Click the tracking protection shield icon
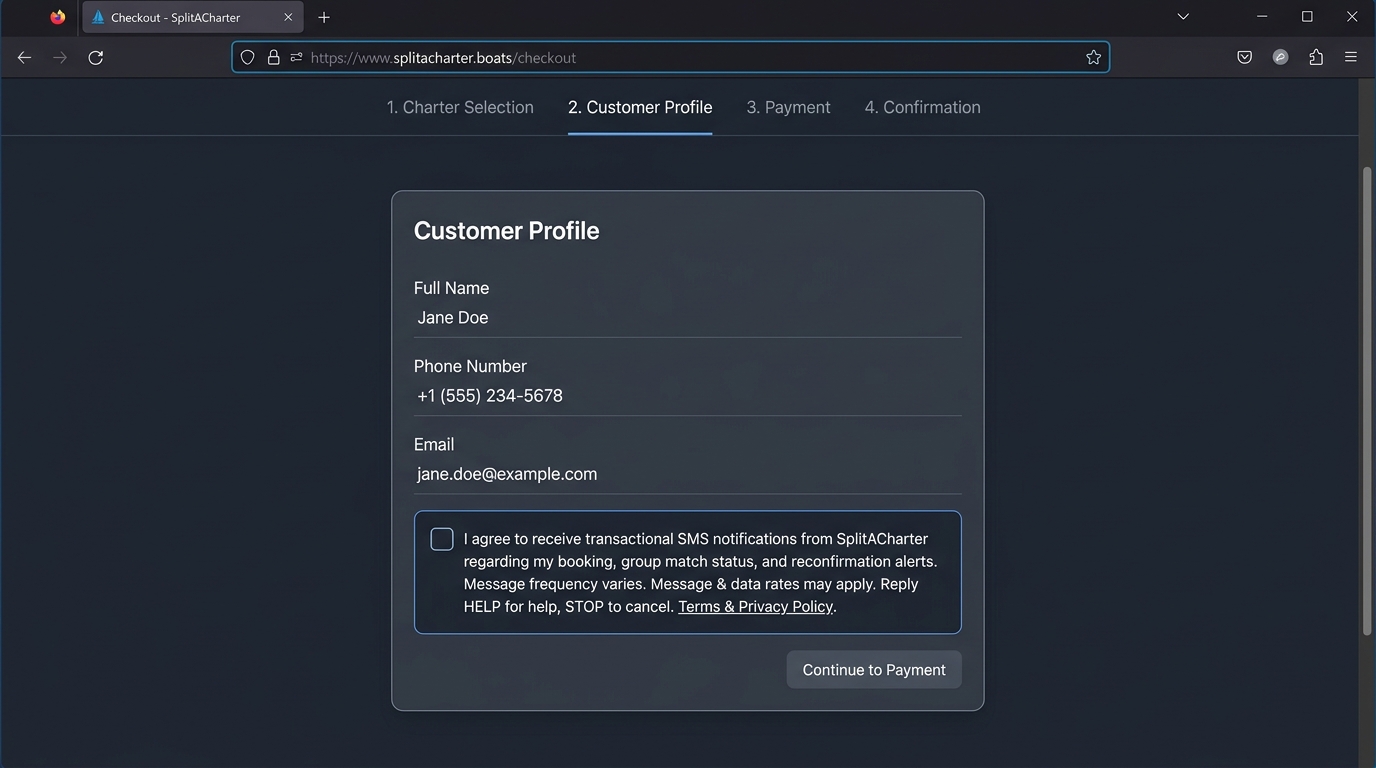 [248, 58]
